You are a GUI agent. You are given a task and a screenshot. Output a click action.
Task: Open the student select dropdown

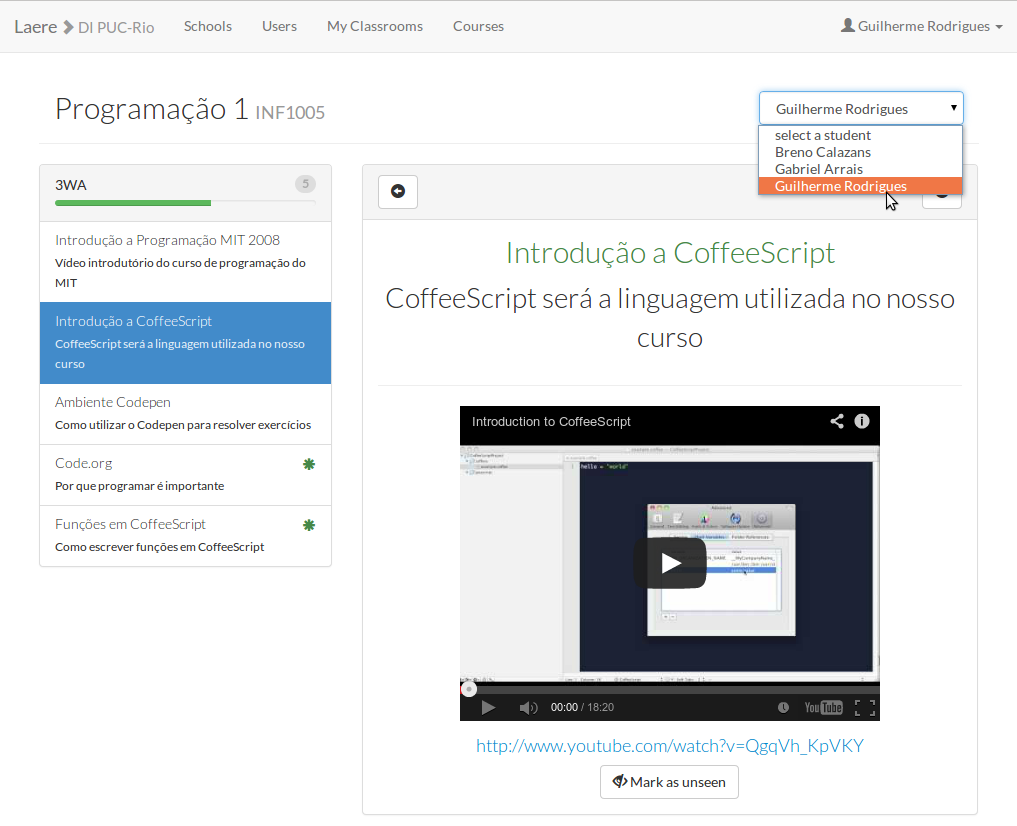(x=861, y=108)
